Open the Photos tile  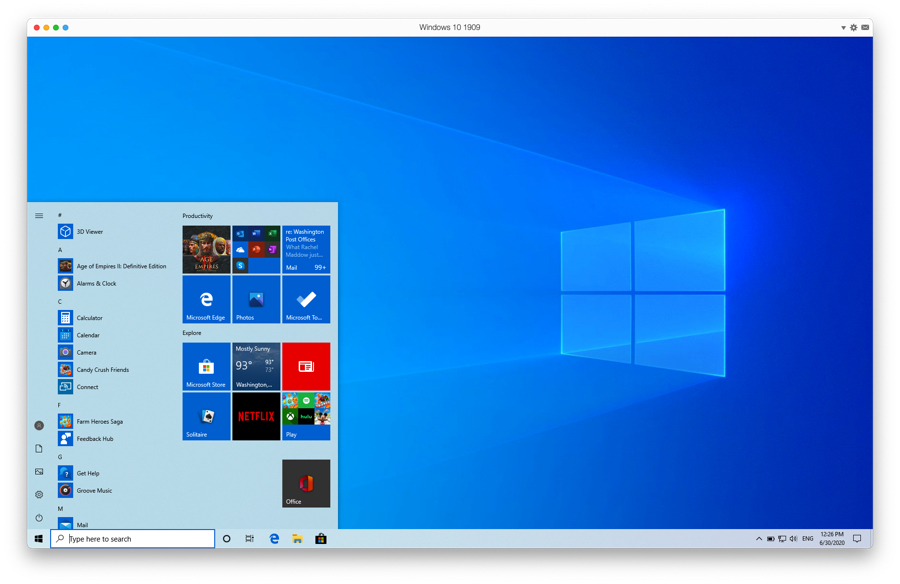click(256, 299)
